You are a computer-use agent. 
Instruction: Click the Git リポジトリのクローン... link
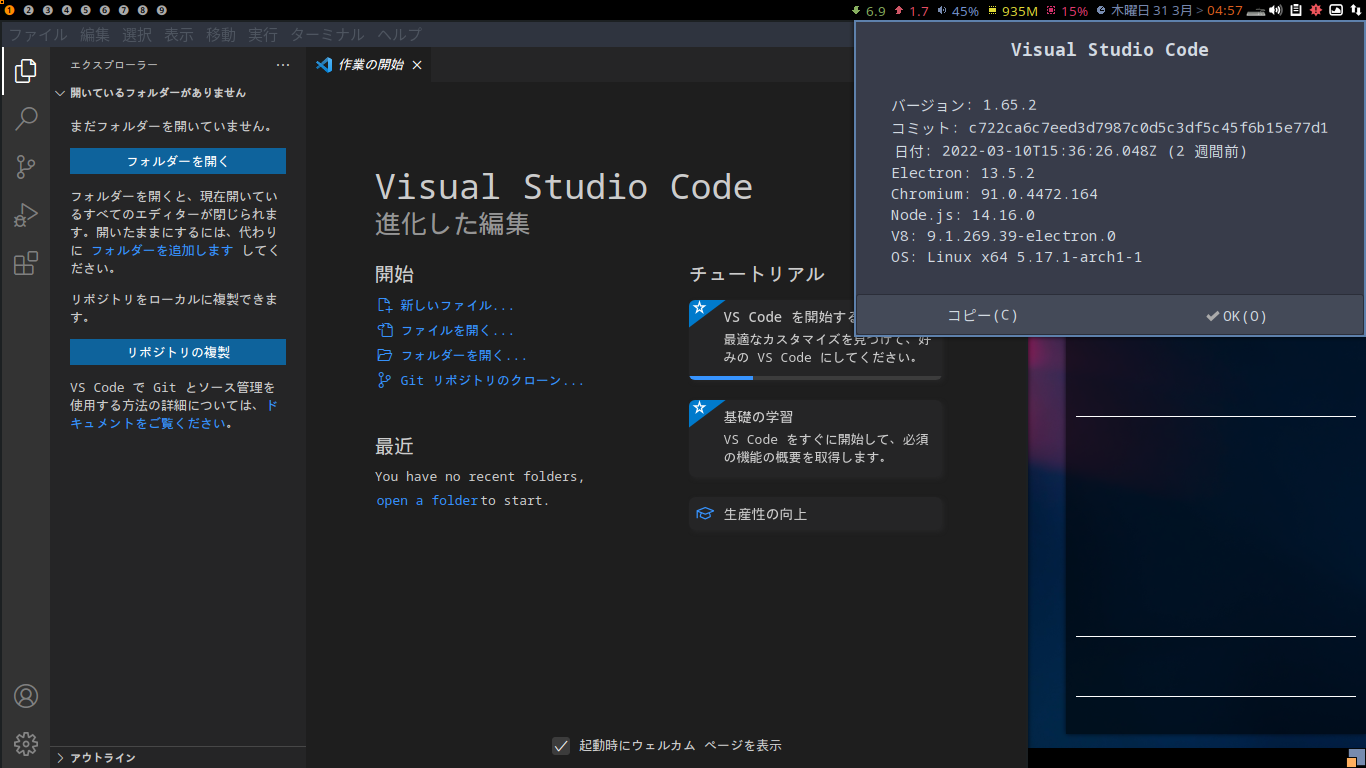click(x=492, y=381)
